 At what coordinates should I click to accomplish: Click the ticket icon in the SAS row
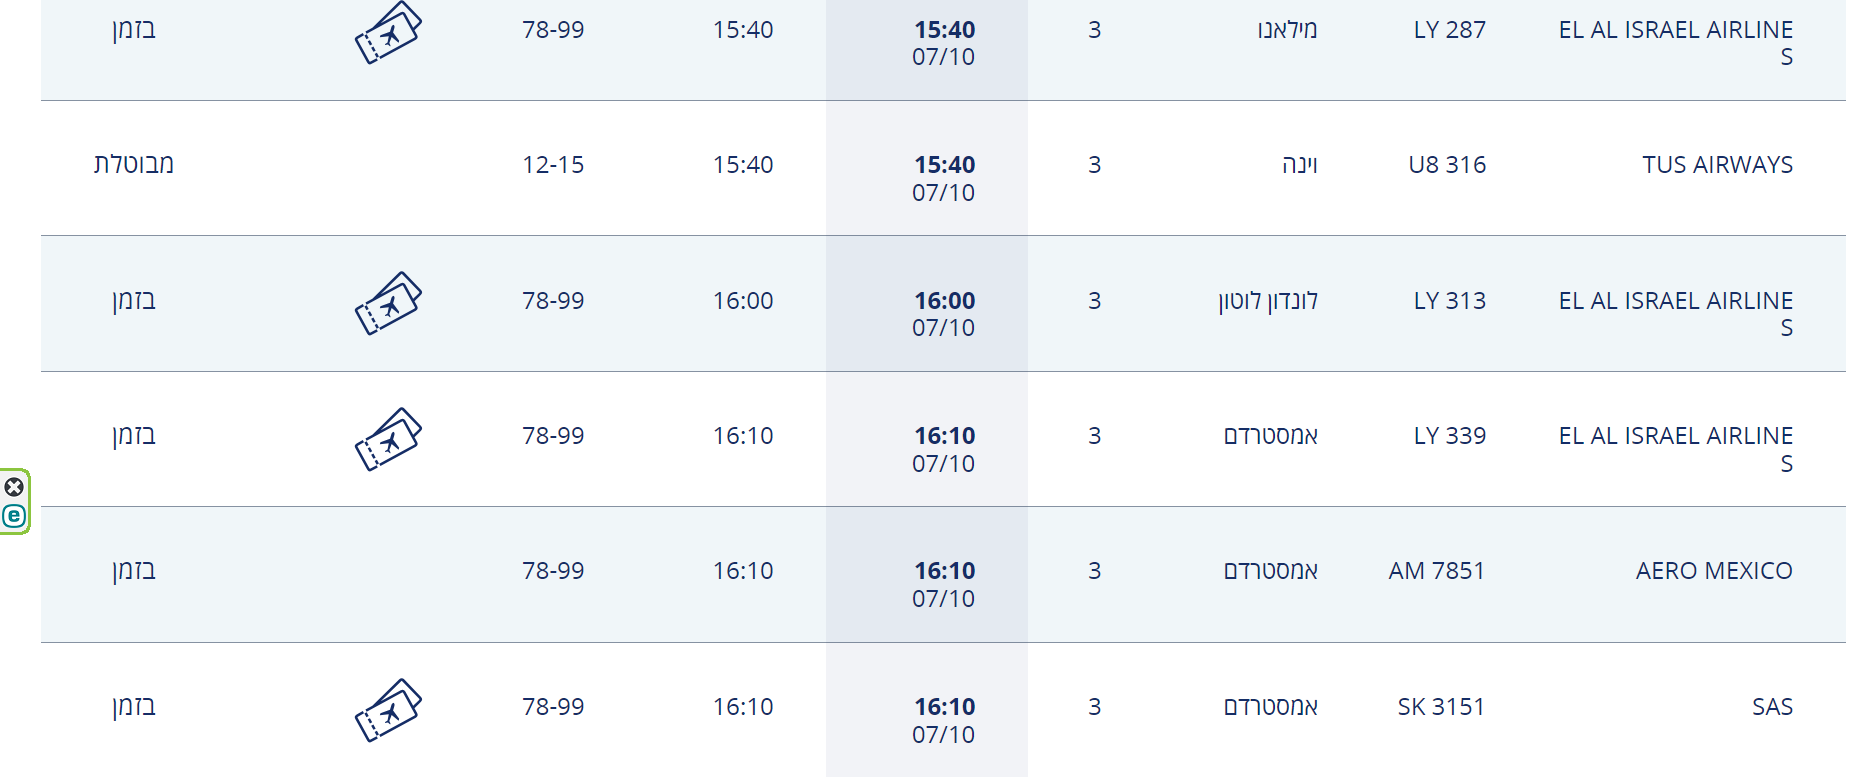pos(388,710)
